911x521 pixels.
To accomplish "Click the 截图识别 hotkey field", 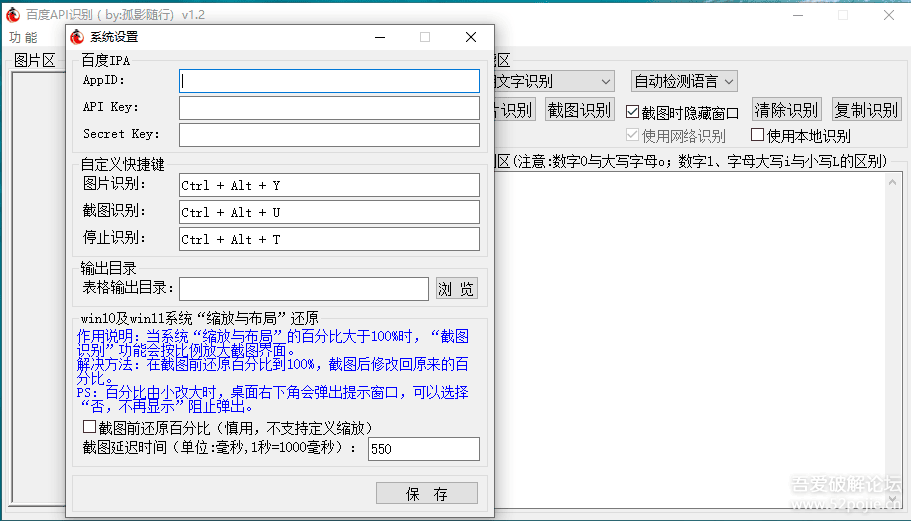I will point(329,212).
